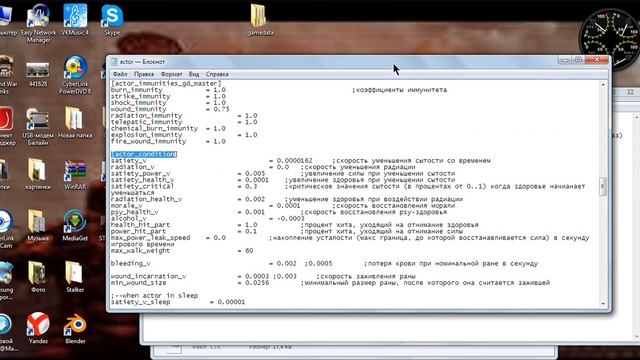Click the wound_immunity value 0.75
Screen dimensions: 640x360
pos(221,109)
